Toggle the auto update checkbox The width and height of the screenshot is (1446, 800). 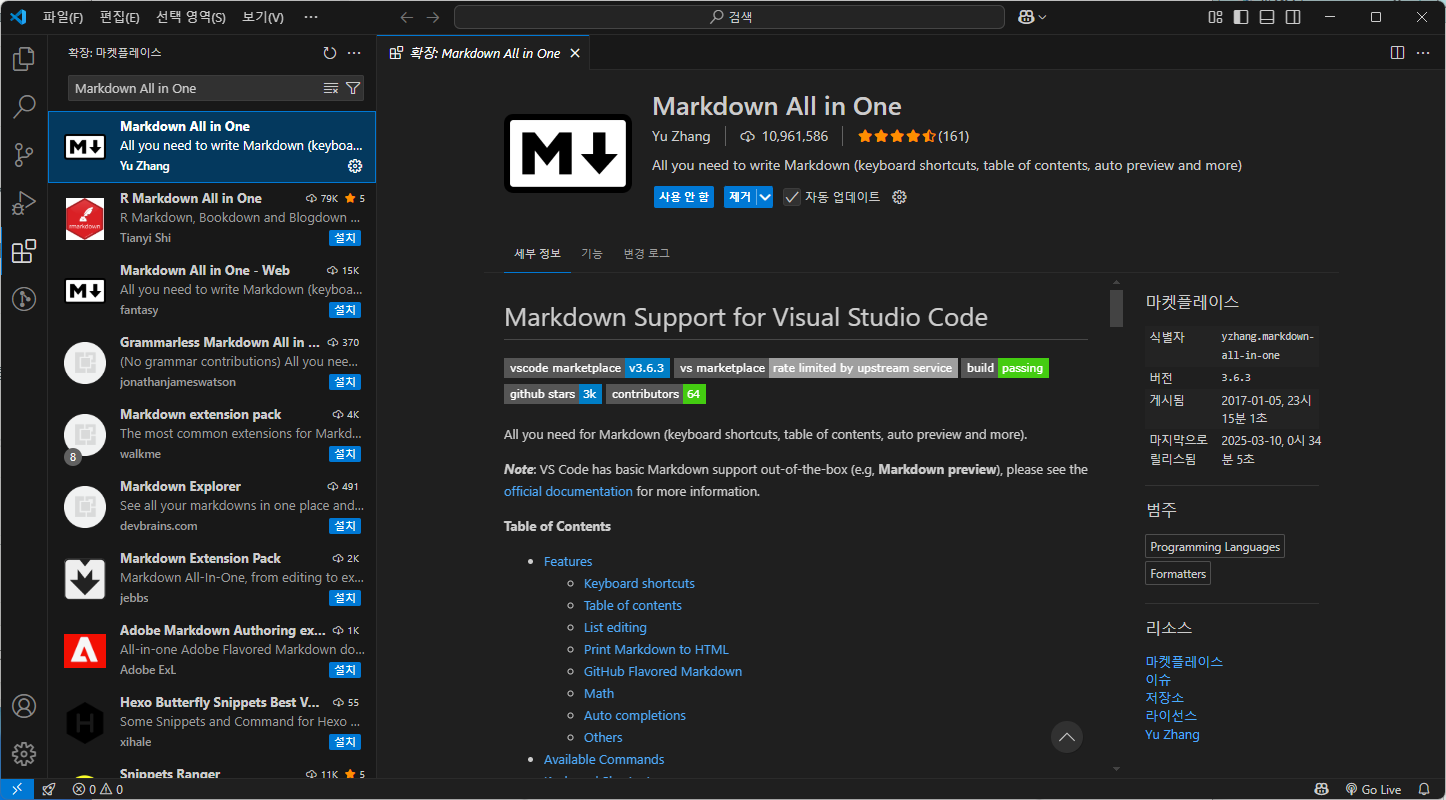(792, 197)
